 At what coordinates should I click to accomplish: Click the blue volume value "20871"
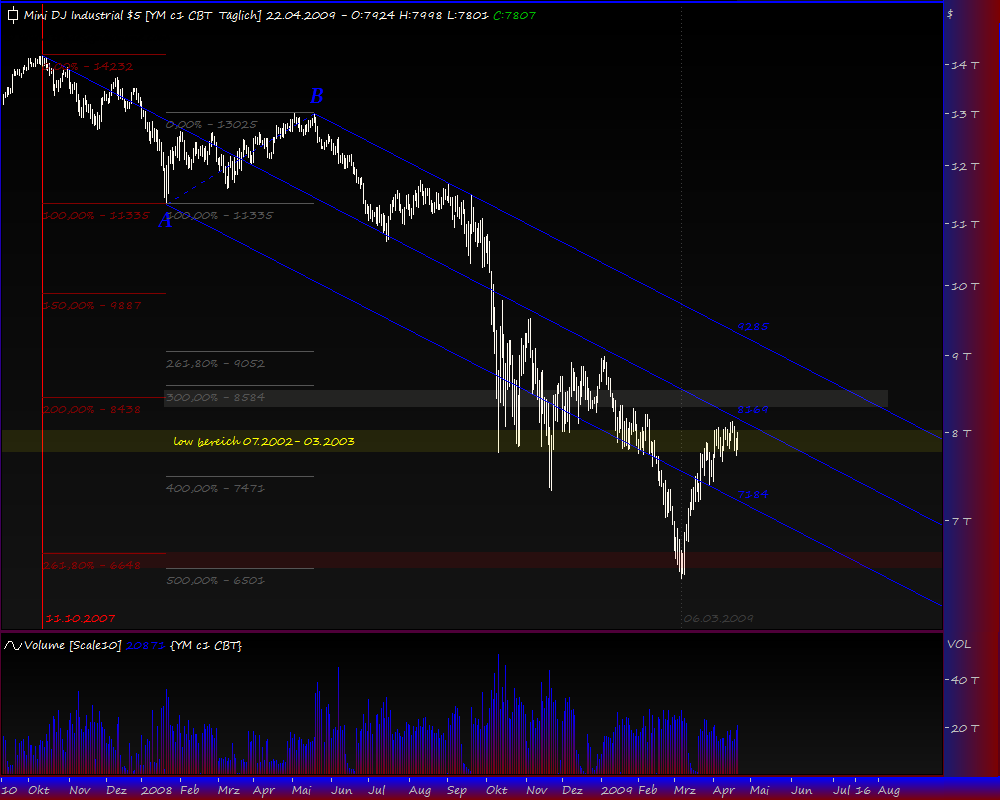click(x=145, y=646)
